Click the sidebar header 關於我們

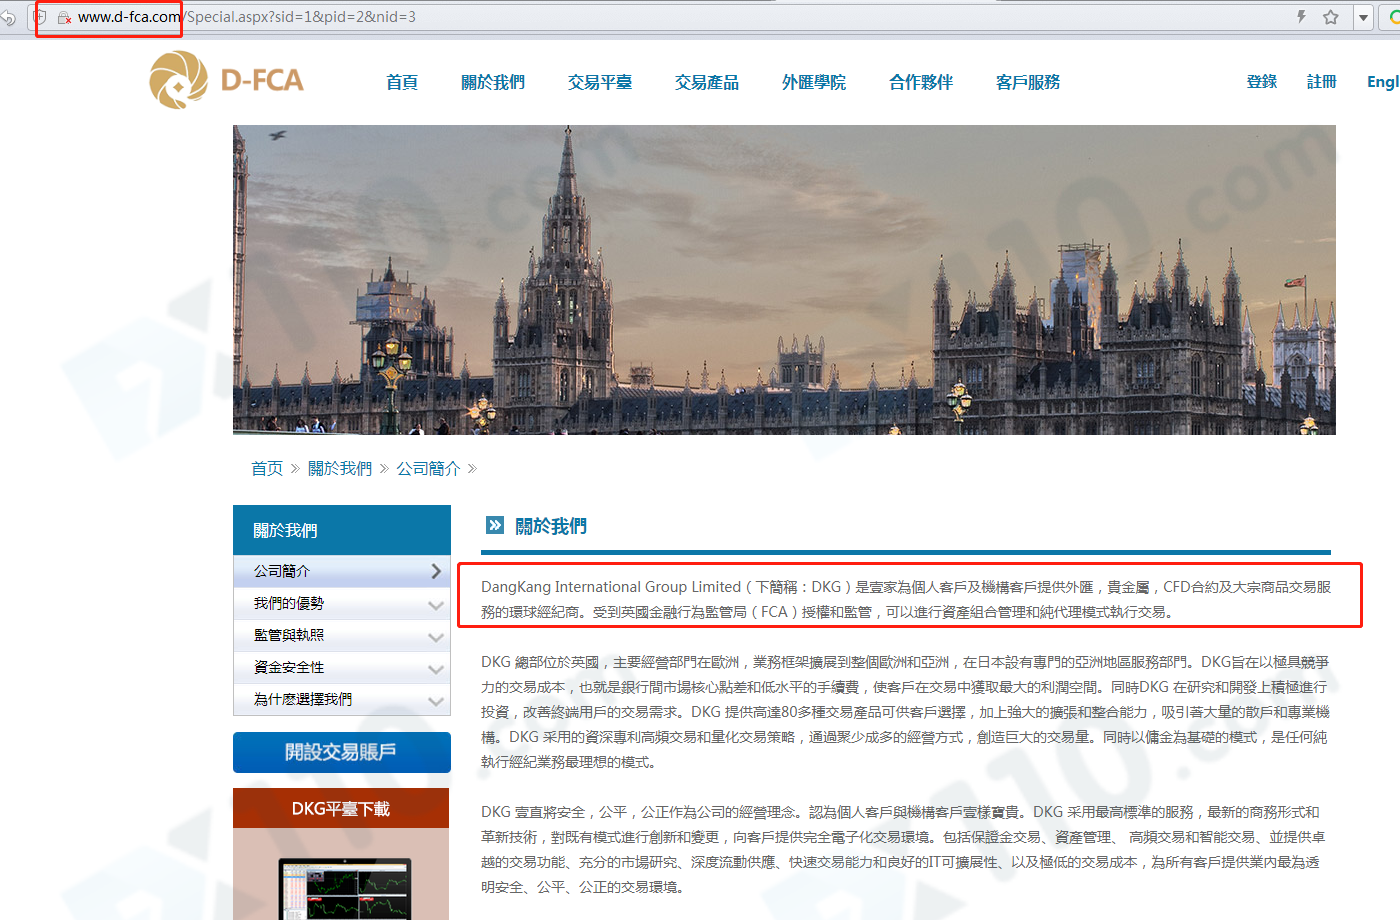(x=342, y=530)
